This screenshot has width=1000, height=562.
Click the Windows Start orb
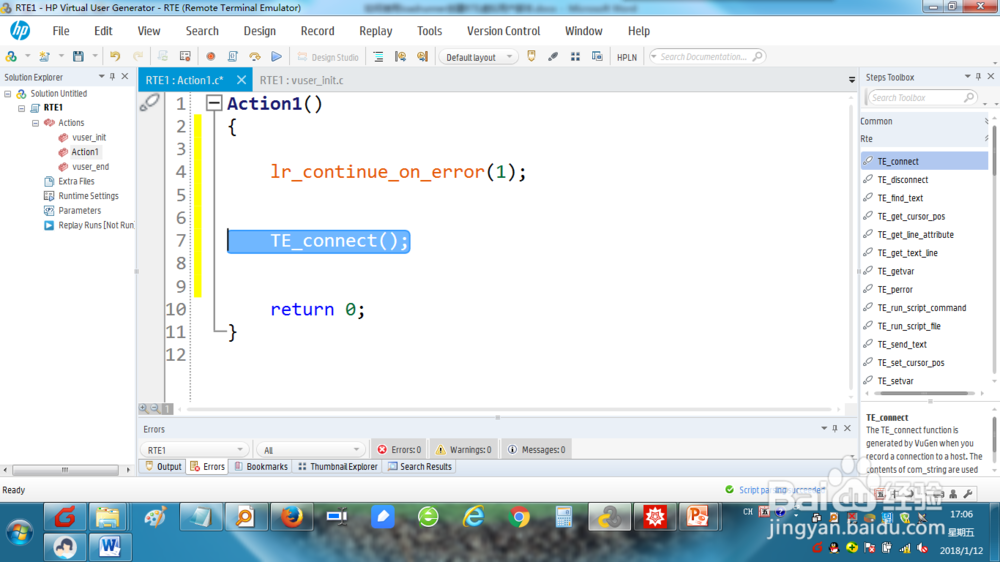point(19,532)
